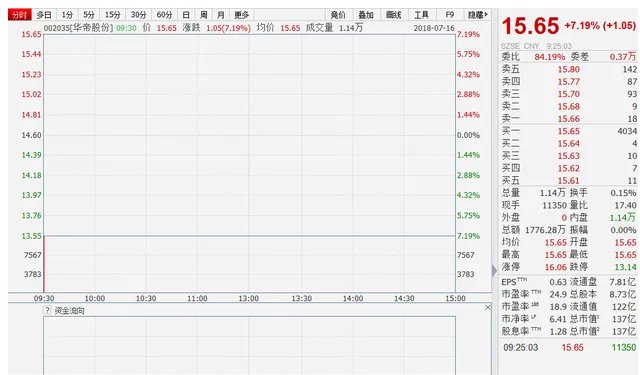
Task: Open the 更多 more periods menu
Action: pos(242,15)
